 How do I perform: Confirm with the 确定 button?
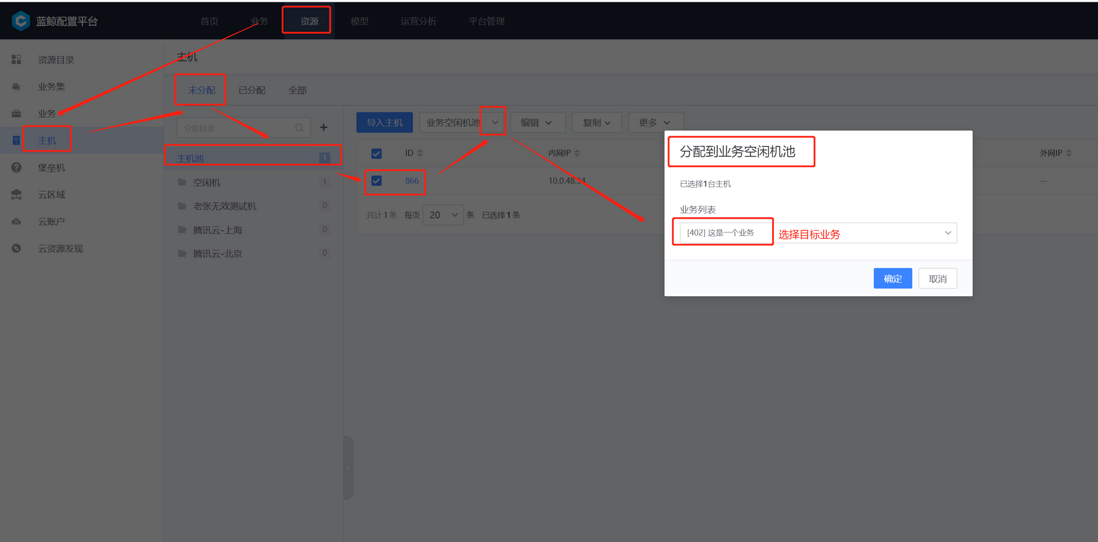[893, 279]
